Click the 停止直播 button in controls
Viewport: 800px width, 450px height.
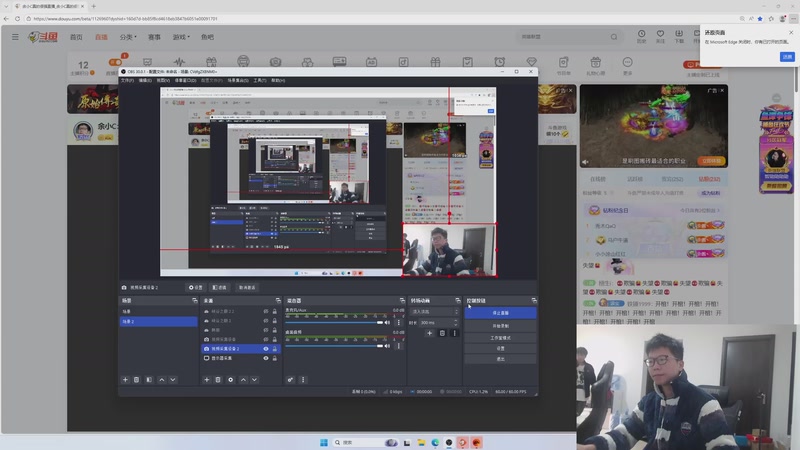[x=500, y=313]
